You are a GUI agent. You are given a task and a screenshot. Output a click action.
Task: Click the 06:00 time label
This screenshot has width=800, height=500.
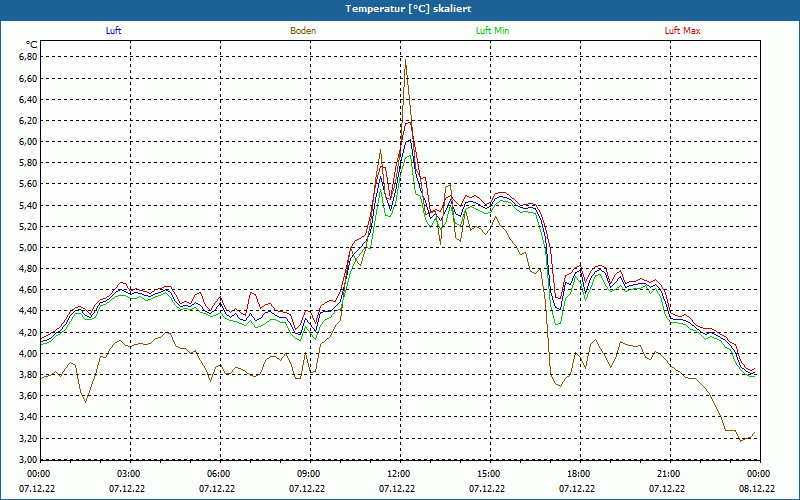220,474
